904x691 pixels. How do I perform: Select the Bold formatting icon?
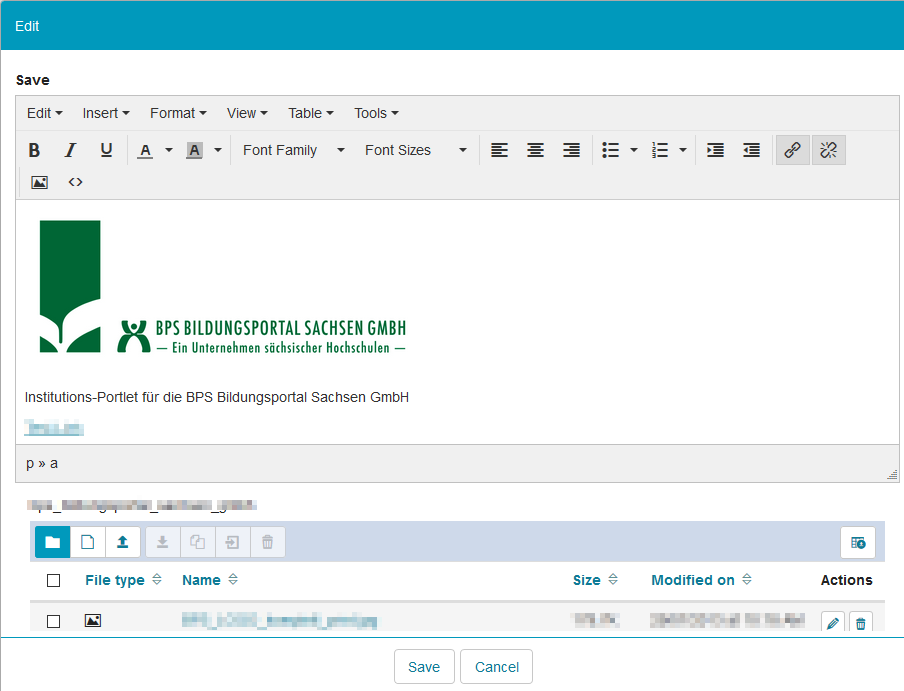pyautogui.click(x=34, y=150)
